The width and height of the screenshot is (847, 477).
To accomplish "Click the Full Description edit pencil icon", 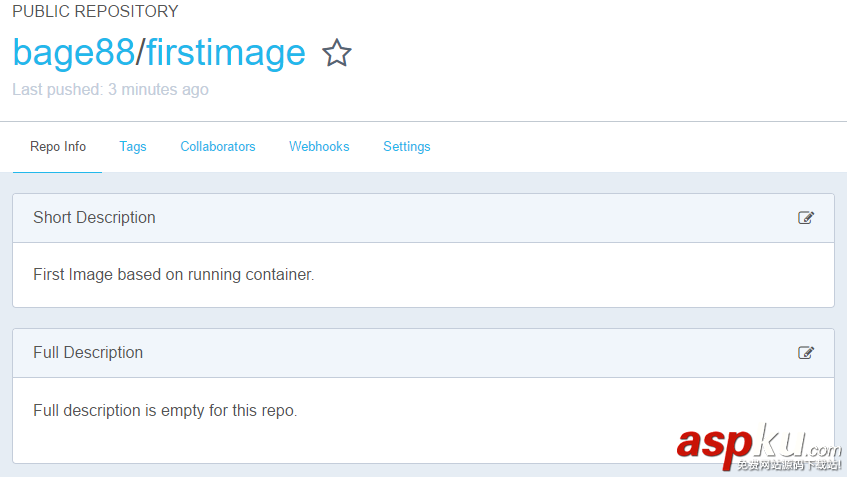I will (806, 353).
